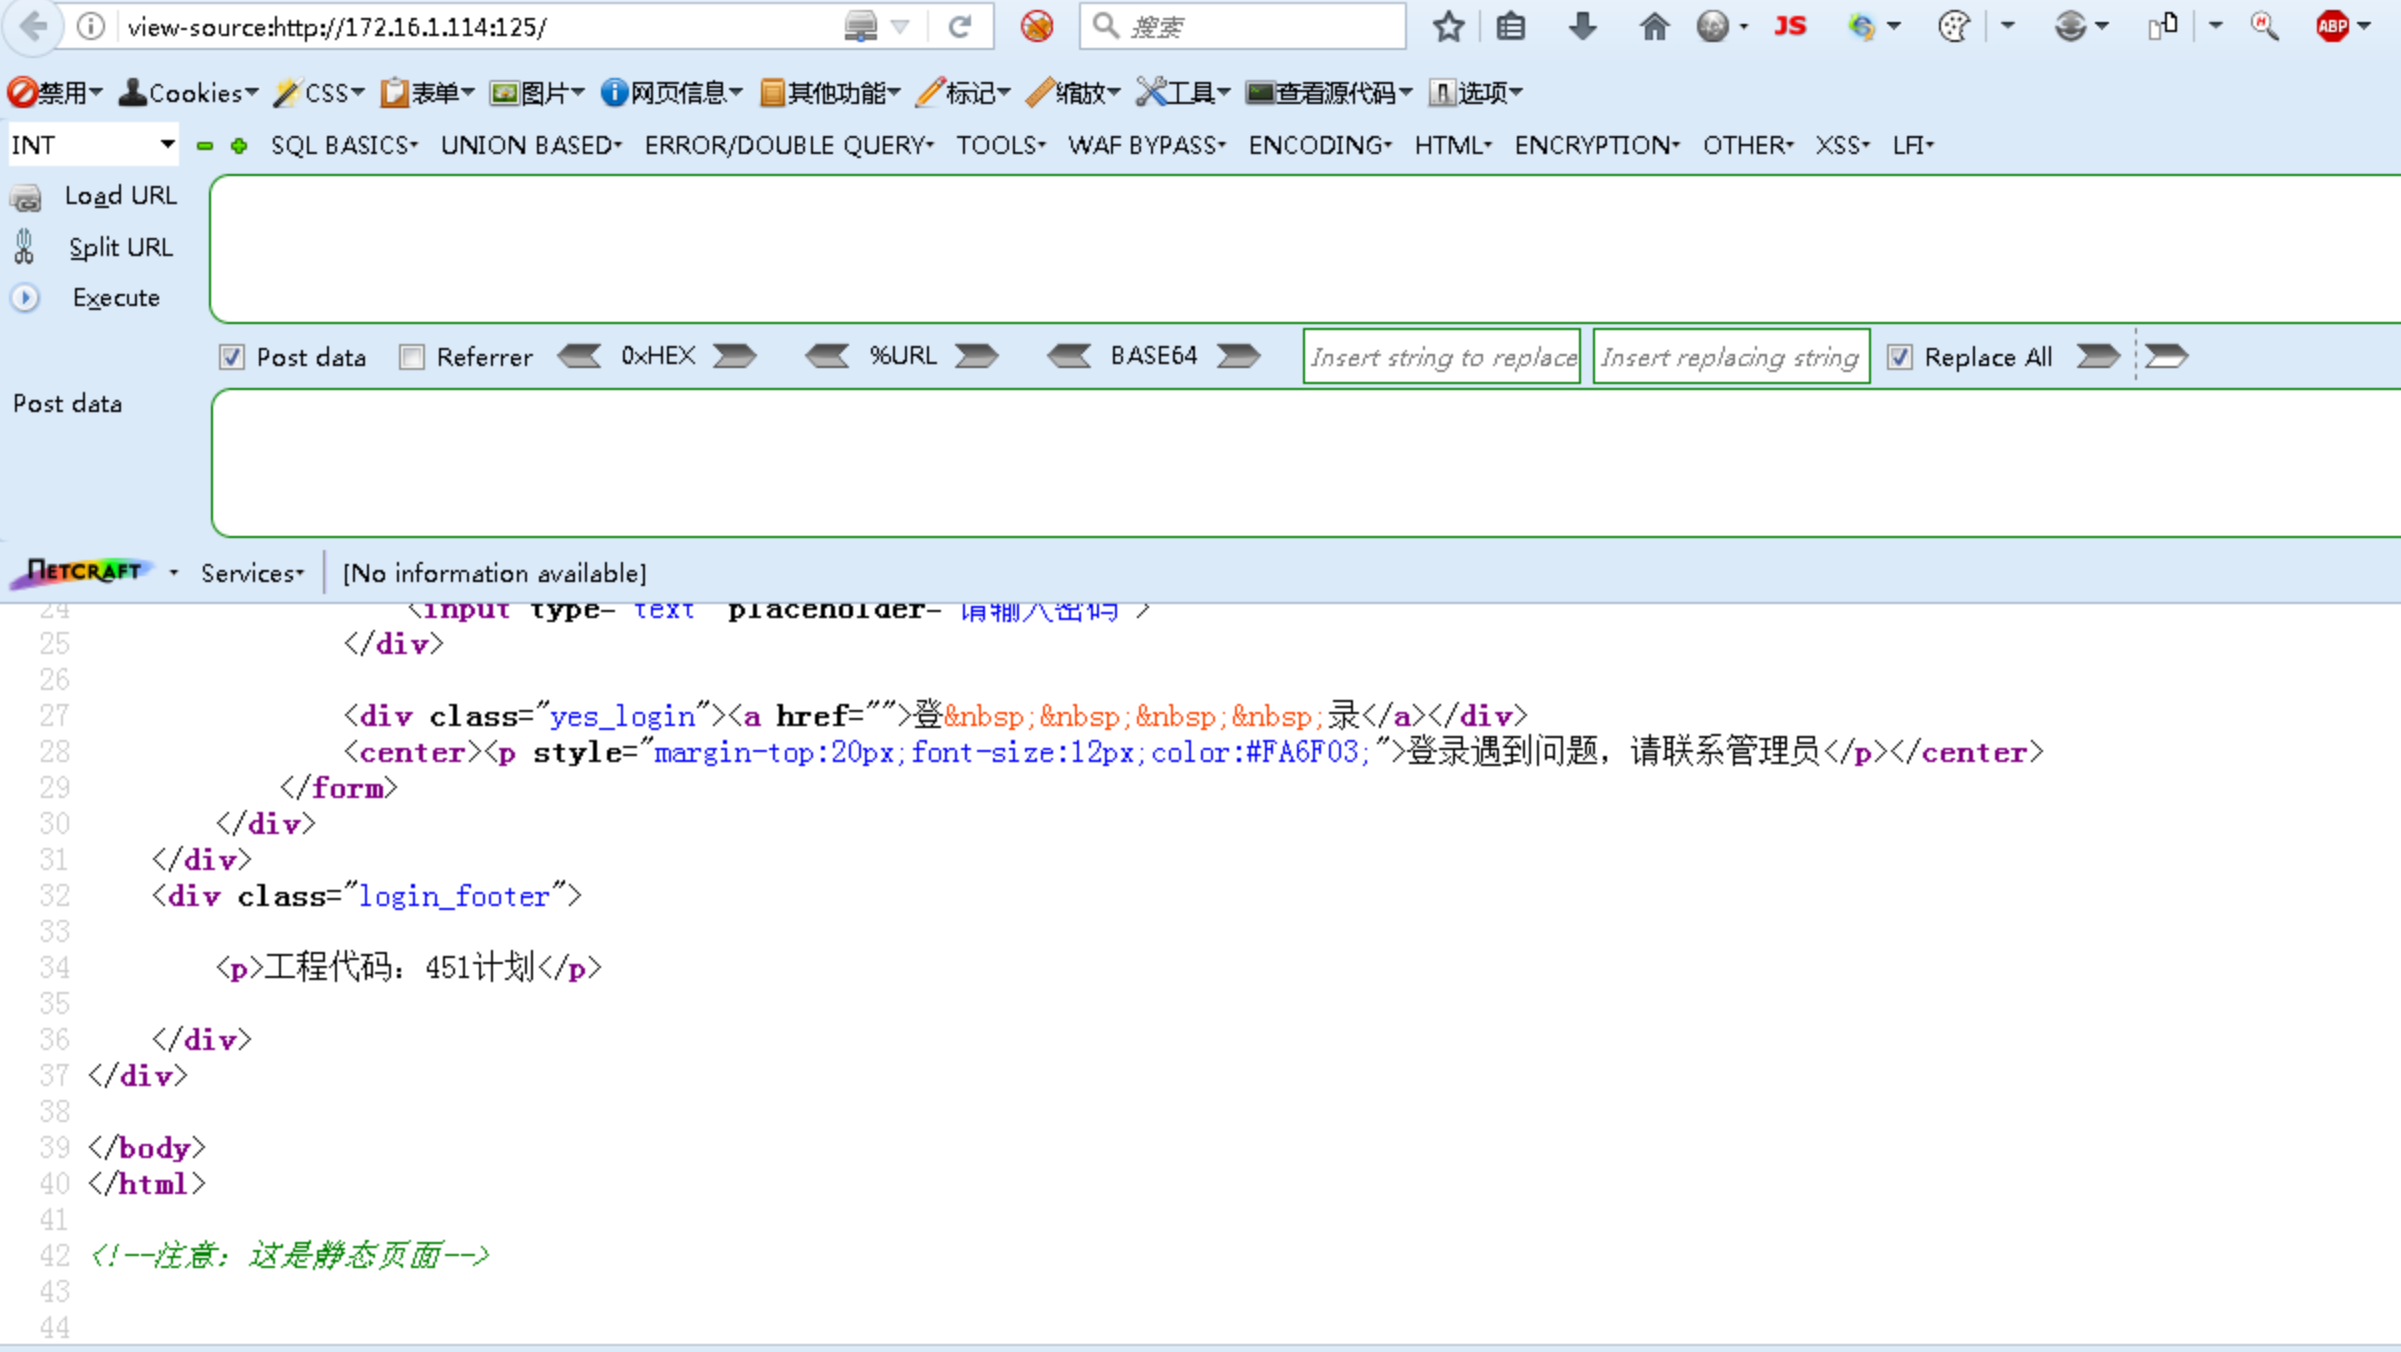
Task: Enable the Referrer checkbox
Action: coord(412,357)
